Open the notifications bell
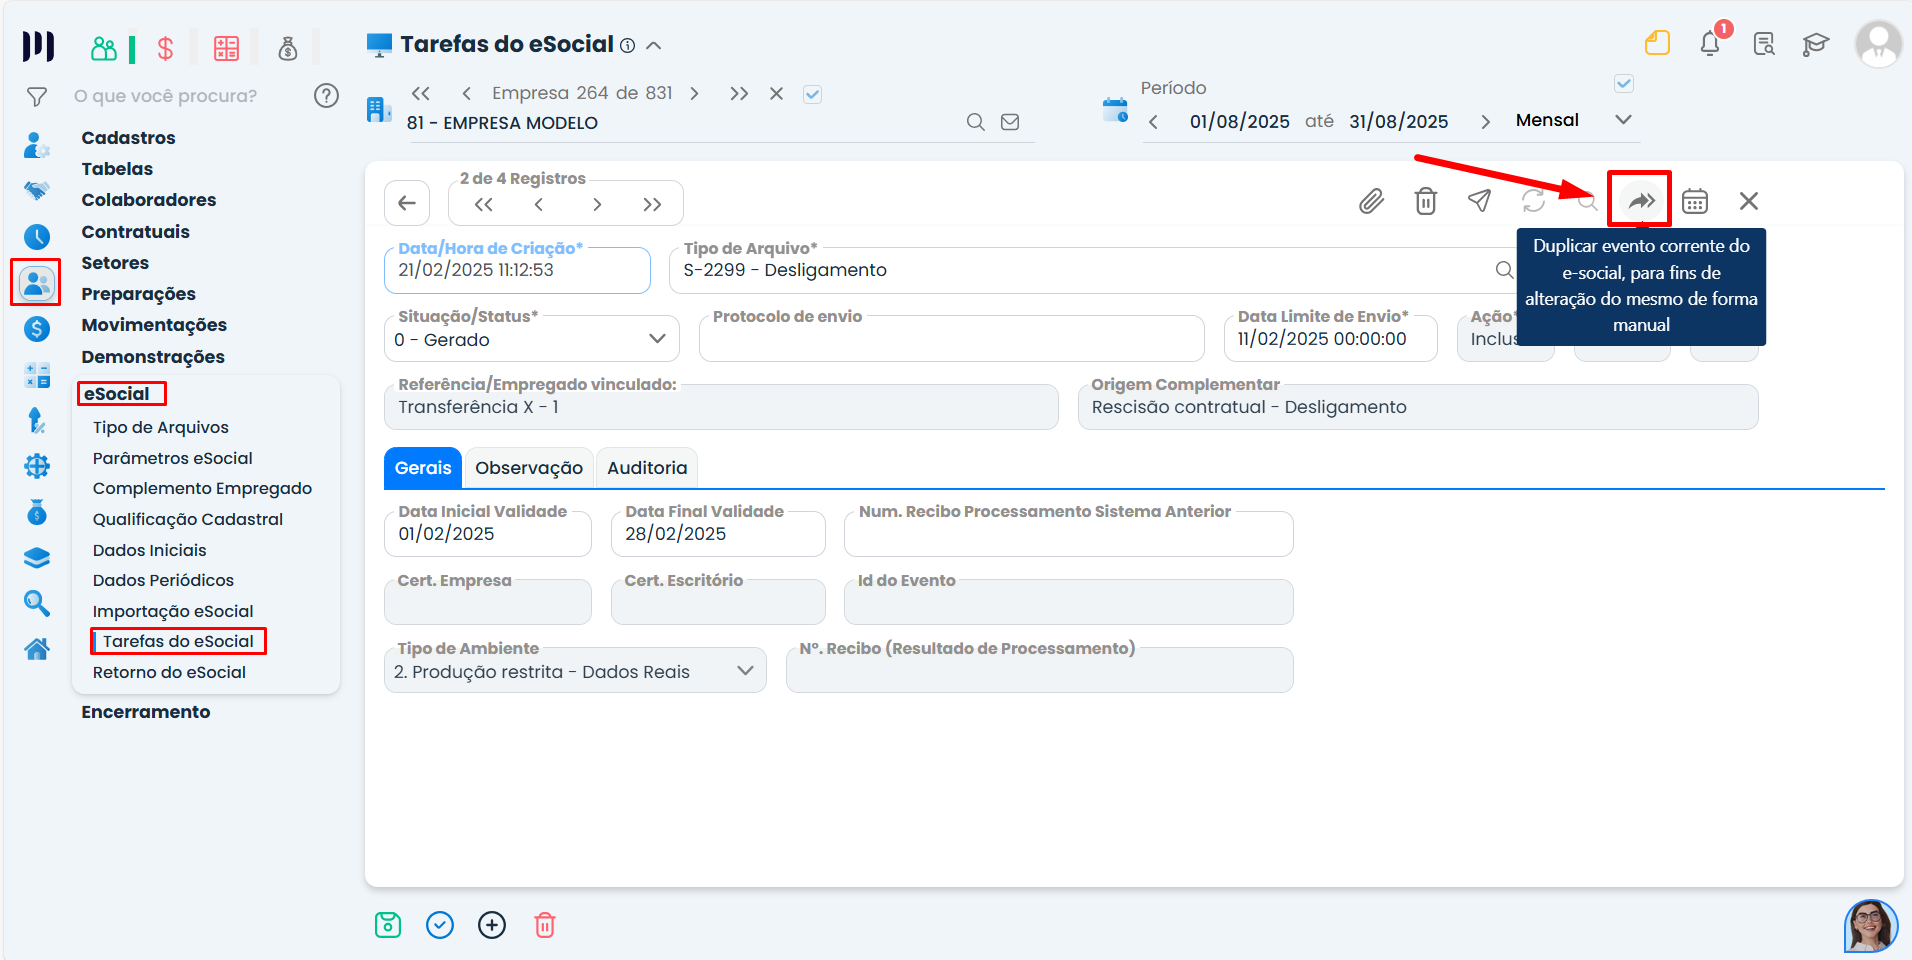This screenshot has height=960, width=1912. click(1710, 43)
